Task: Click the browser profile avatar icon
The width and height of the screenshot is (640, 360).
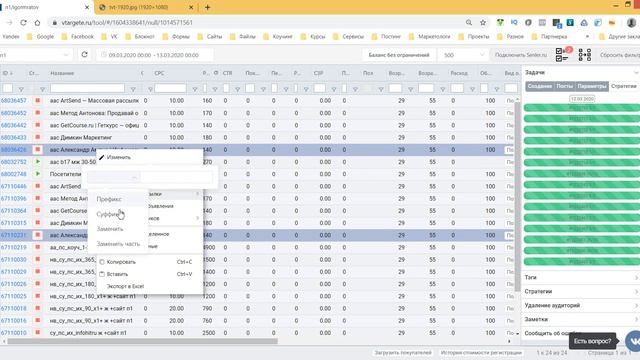Action: [631, 23]
